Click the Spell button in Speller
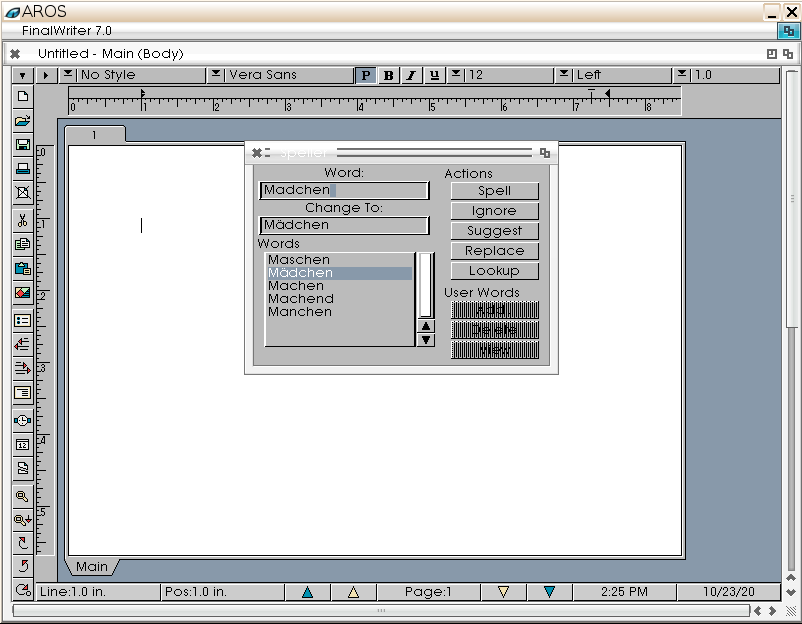The image size is (802, 624). click(495, 191)
